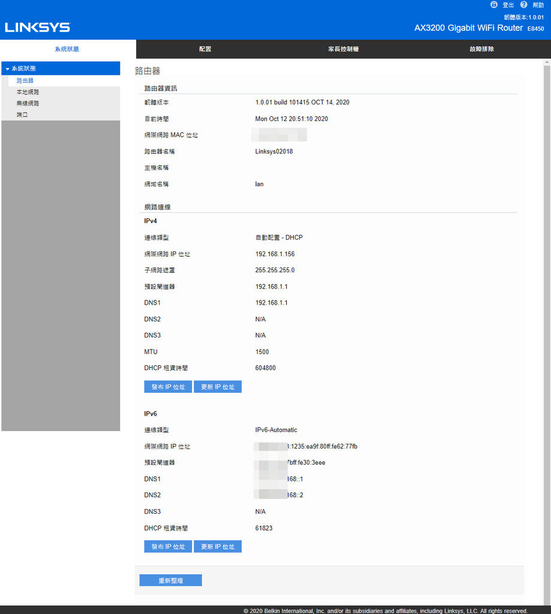This screenshot has height=614, width=551.
Task: Click the Router (路由器) page heading
Action: [x=148, y=71]
